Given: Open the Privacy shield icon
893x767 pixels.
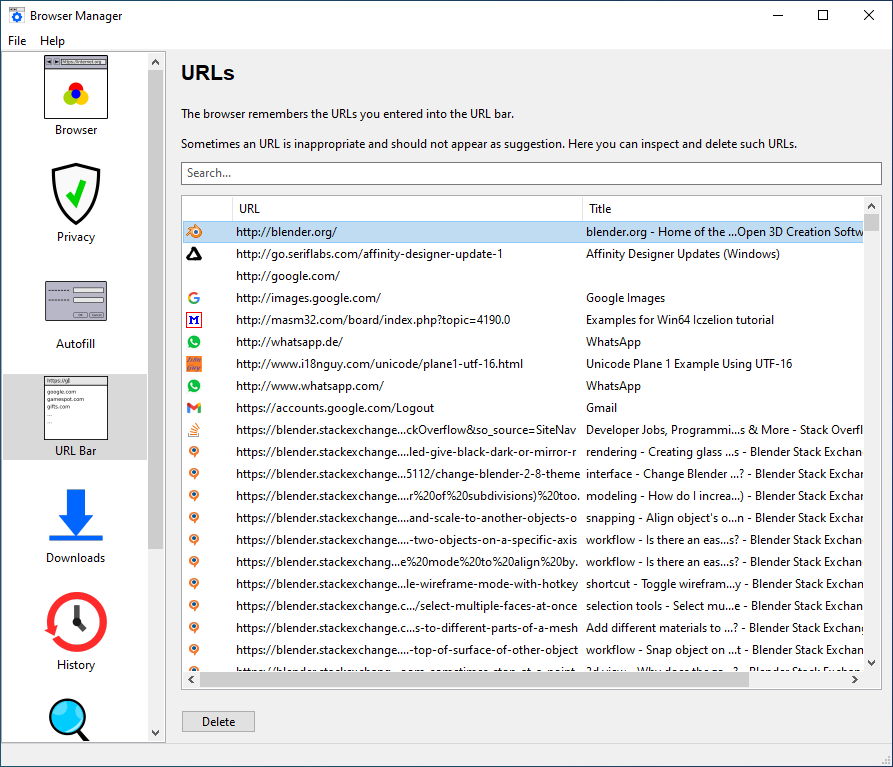Looking at the screenshot, I should [x=76, y=194].
